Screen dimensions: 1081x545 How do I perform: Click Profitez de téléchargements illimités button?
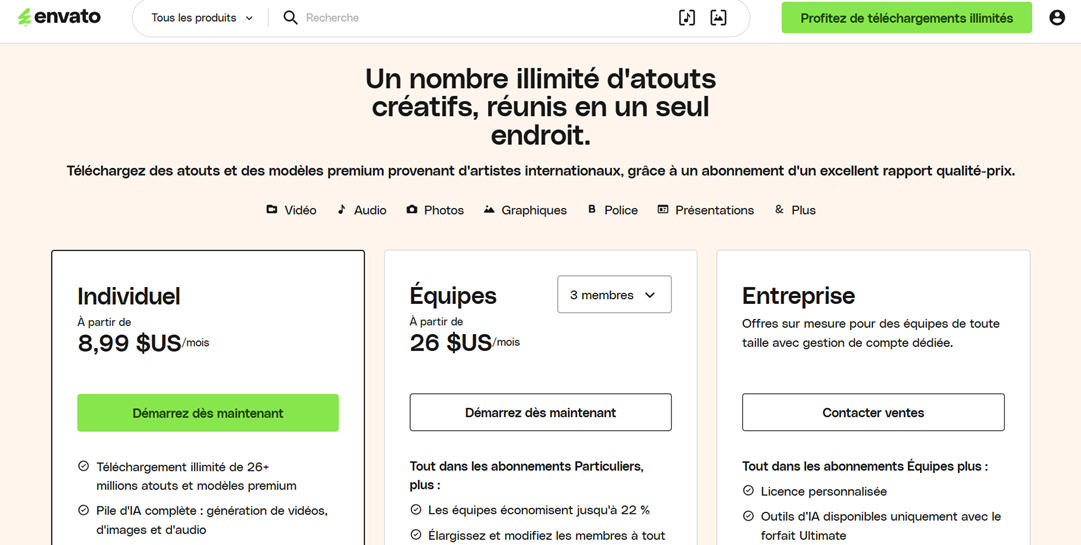click(906, 18)
